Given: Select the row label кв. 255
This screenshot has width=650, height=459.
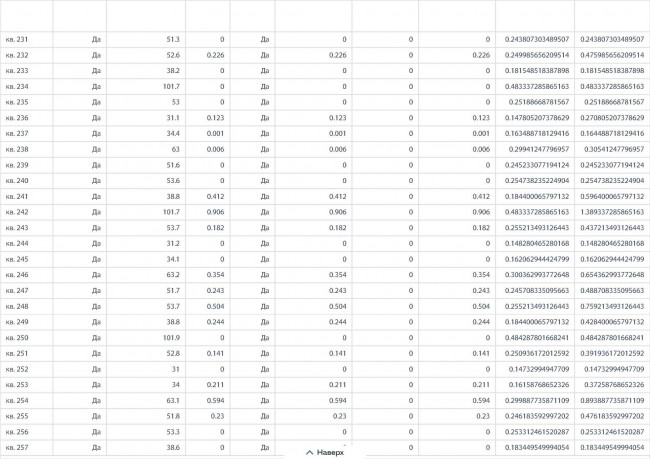Looking at the screenshot, I should 17,416.
